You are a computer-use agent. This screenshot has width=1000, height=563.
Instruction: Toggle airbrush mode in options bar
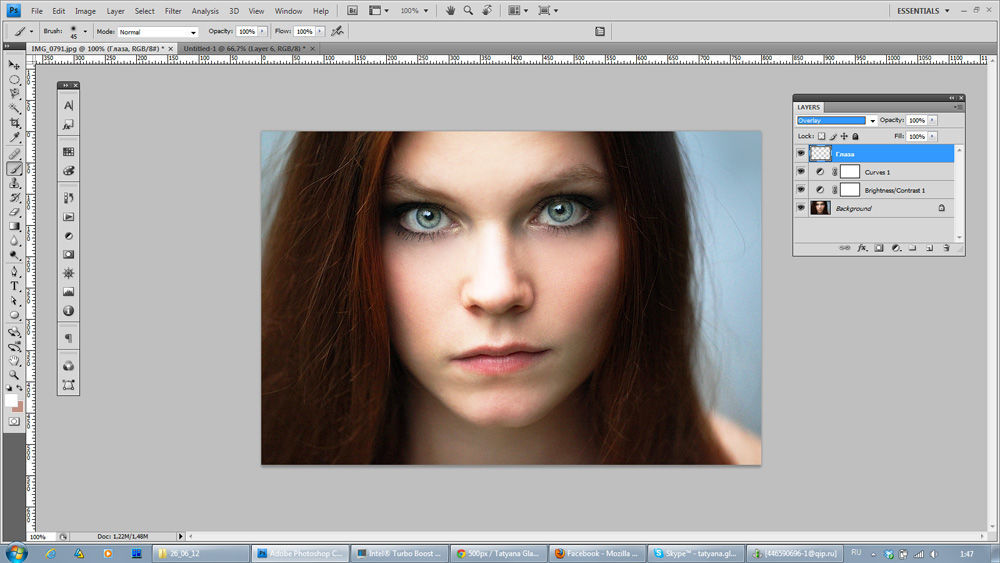(337, 31)
